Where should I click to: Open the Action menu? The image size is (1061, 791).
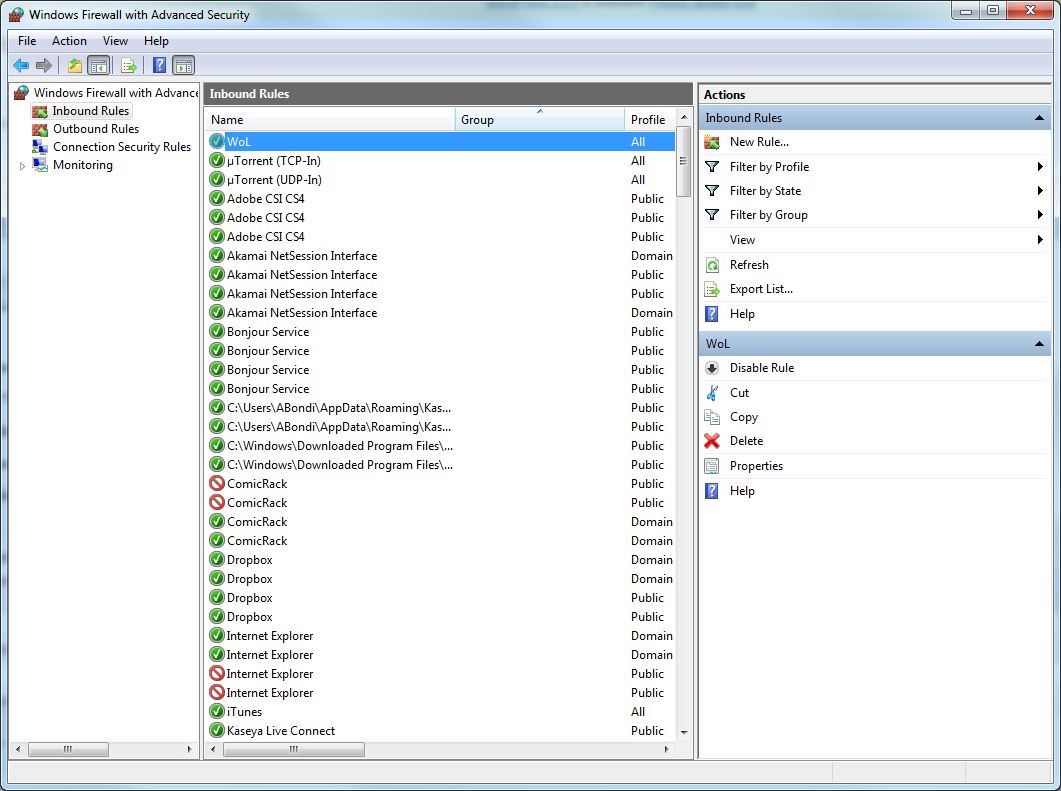pos(69,41)
